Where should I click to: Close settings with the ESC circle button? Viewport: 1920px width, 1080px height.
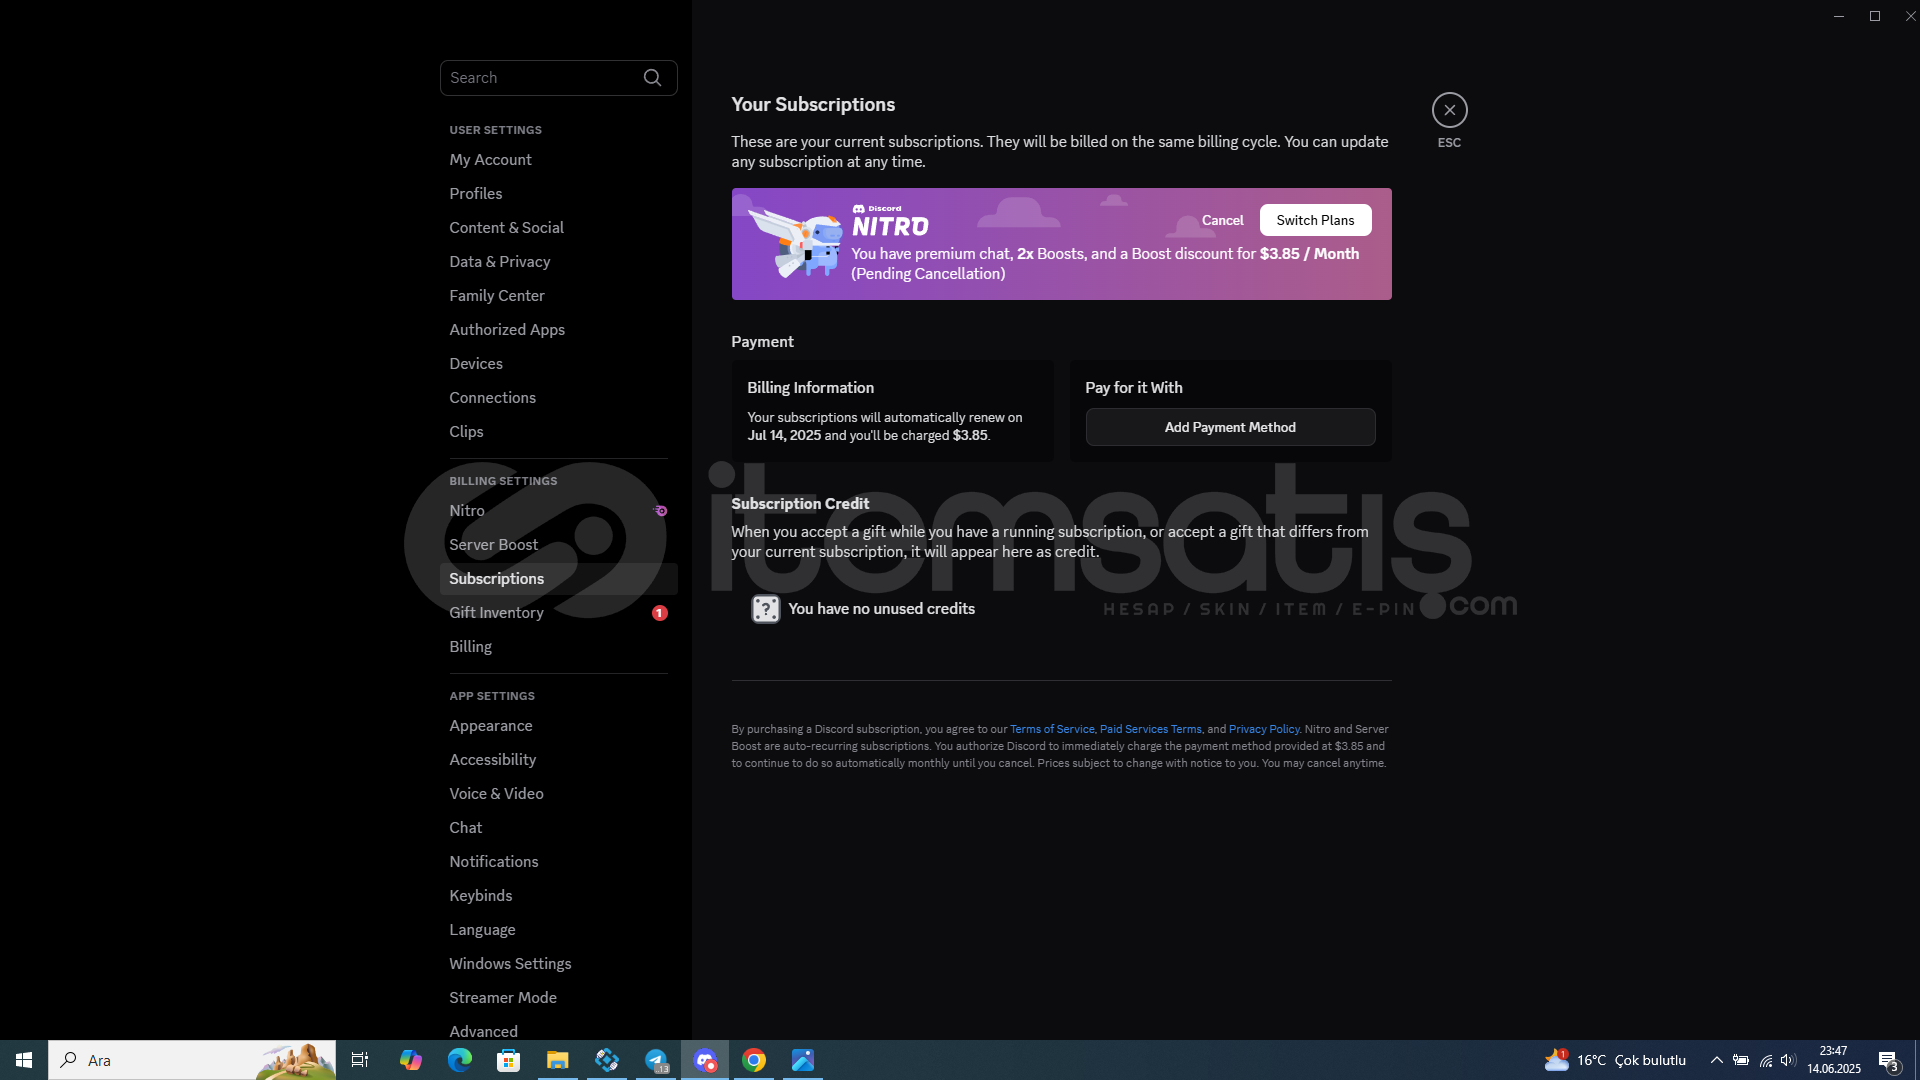pos(1449,110)
